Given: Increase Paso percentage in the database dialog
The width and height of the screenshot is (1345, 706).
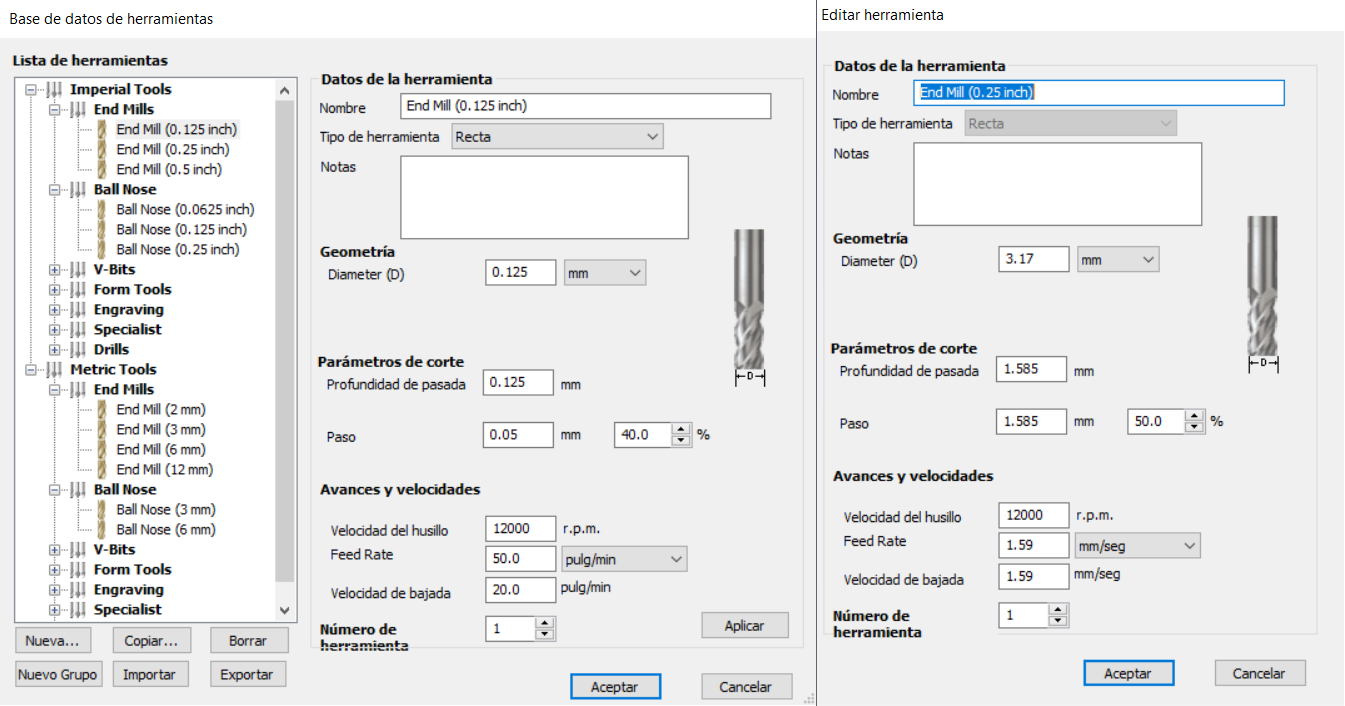Looking at the screenshot, I should [682, 430].
